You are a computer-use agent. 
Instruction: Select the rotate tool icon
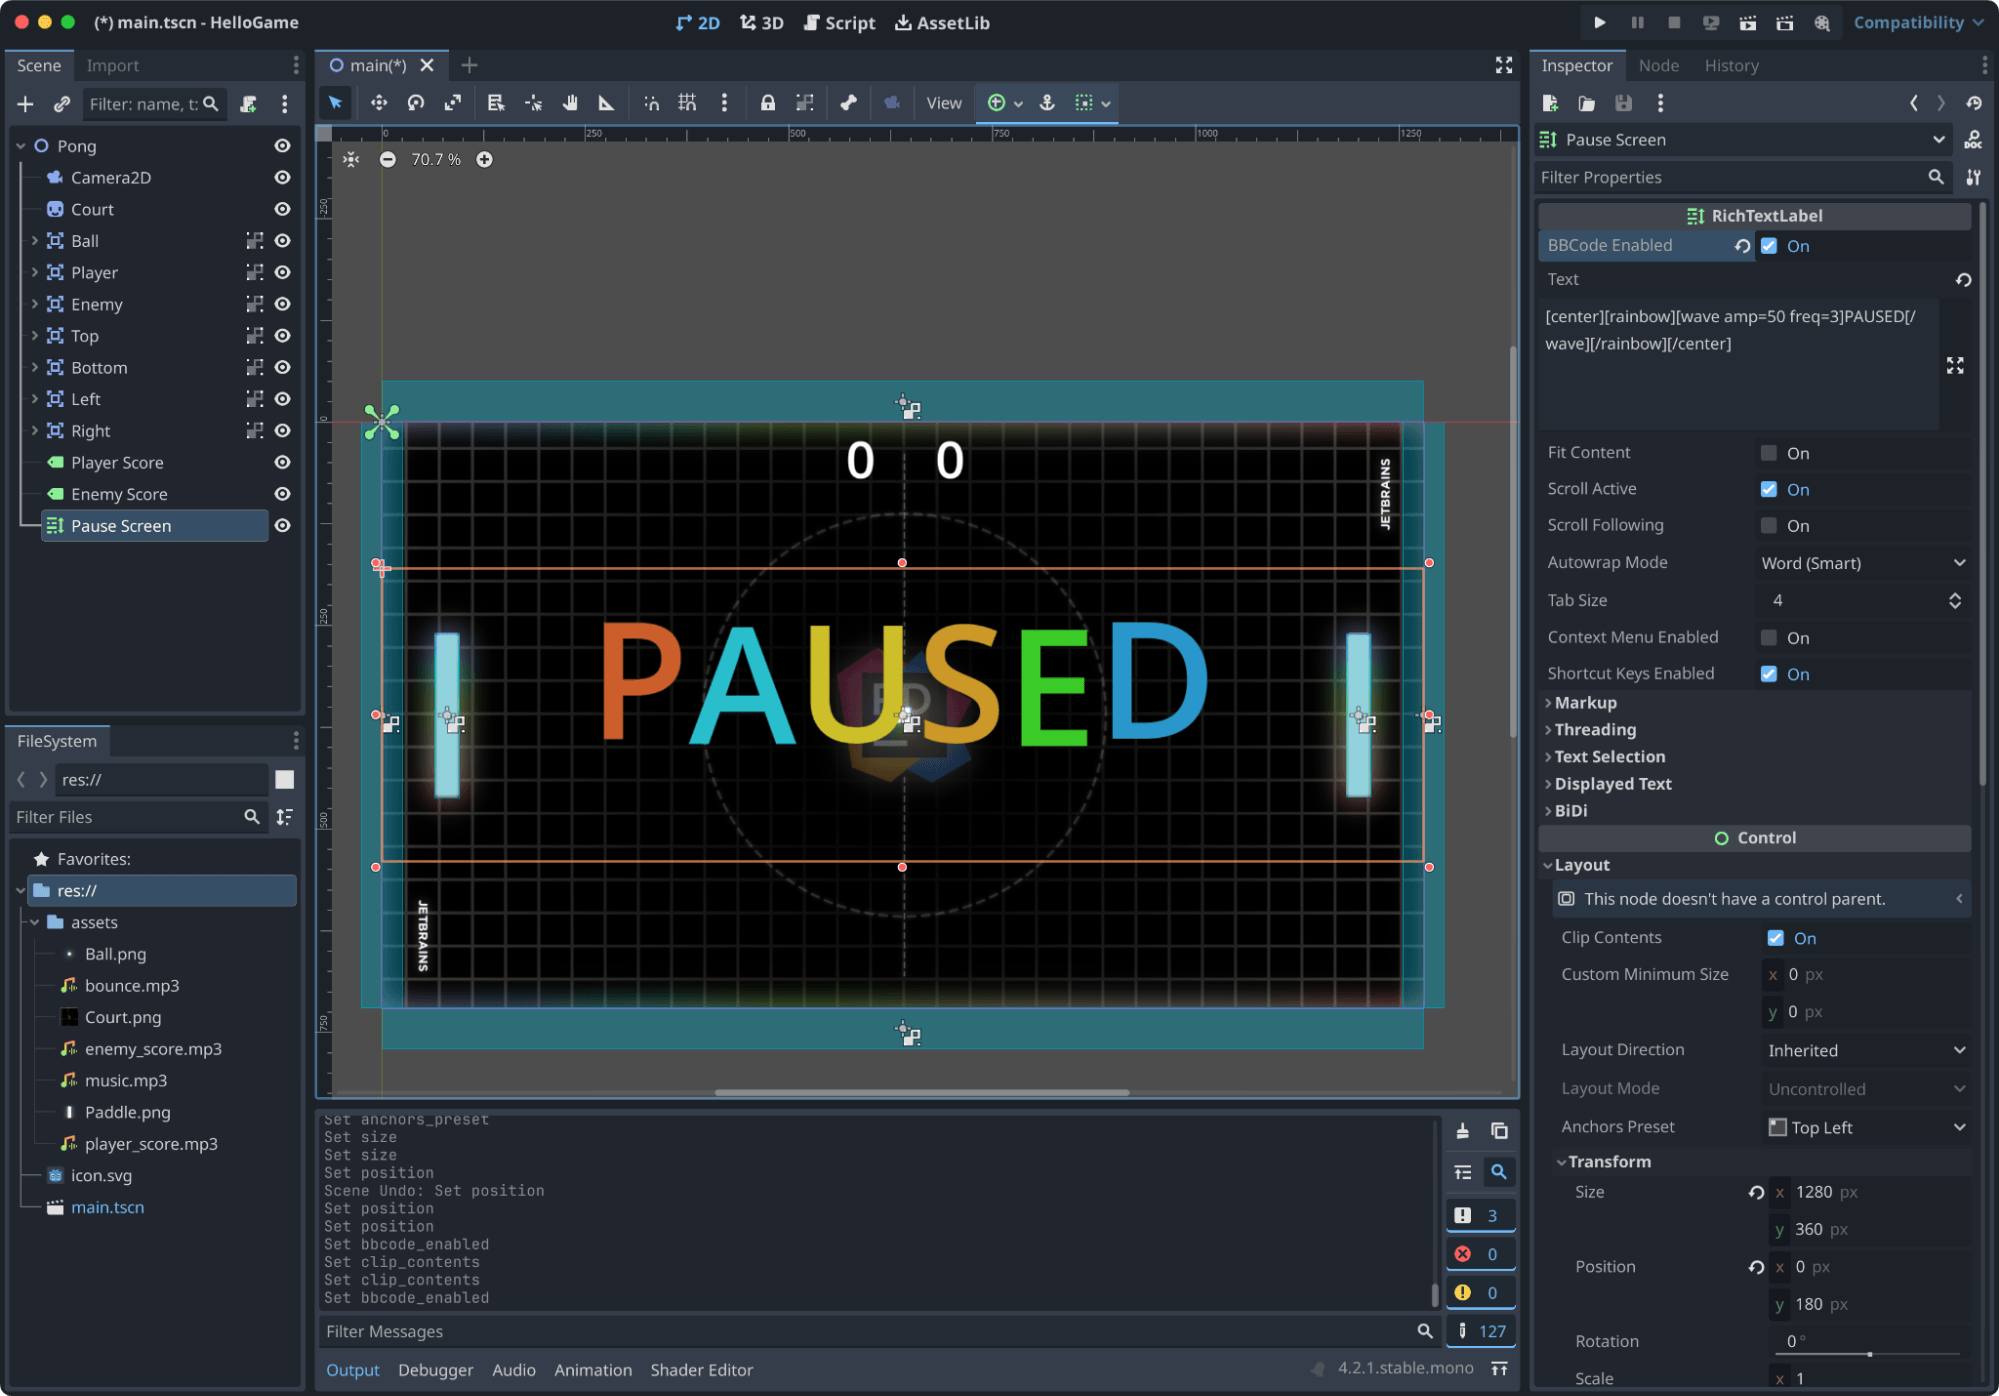pos(418,102)
